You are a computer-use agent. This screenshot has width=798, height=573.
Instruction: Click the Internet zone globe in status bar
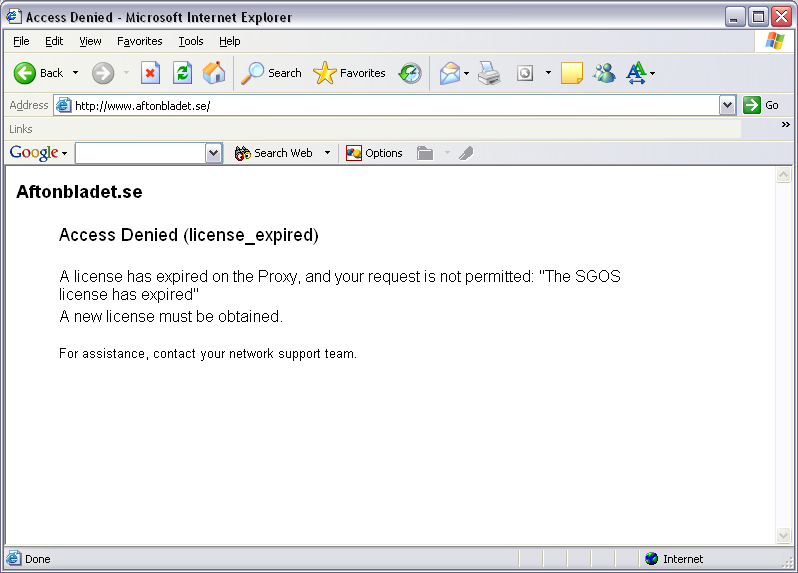point(651,559)
